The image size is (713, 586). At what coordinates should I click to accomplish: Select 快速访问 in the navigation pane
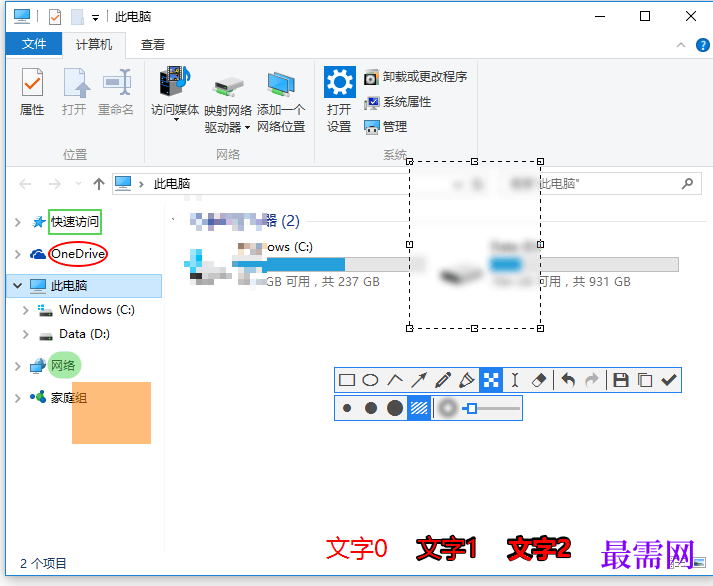(x=75, y=222)
